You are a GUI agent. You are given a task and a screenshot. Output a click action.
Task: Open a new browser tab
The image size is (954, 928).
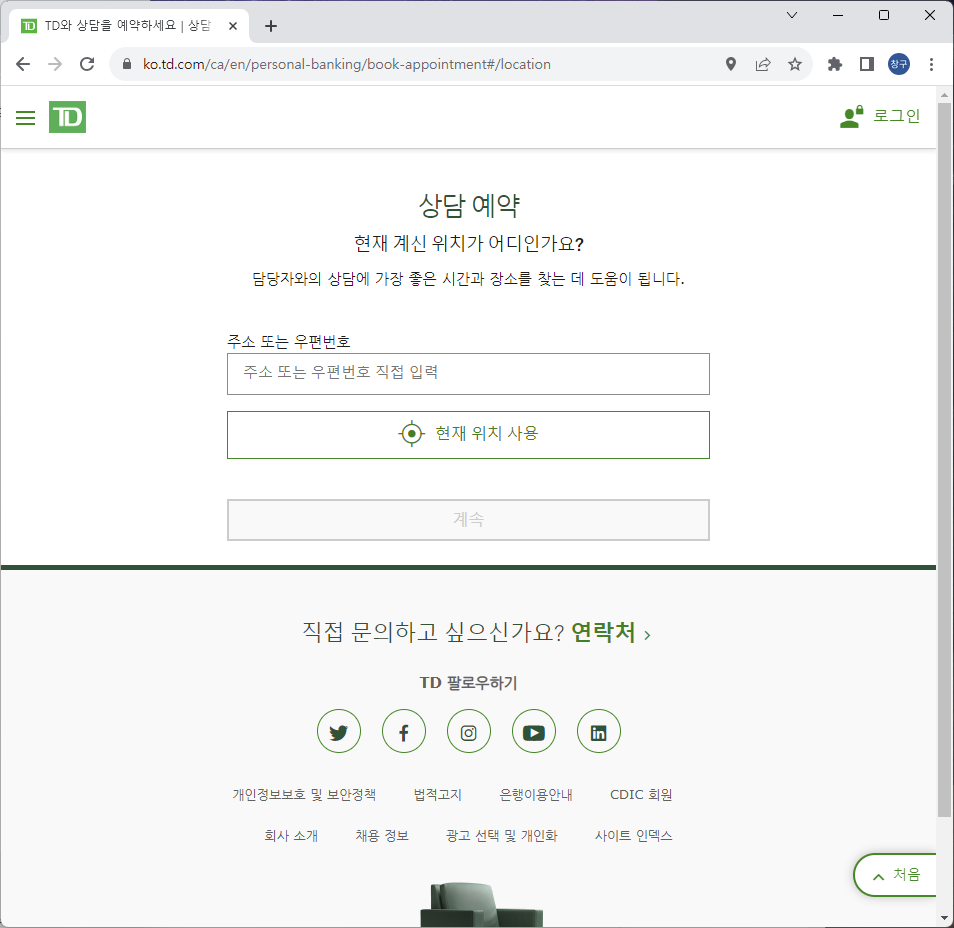271,26
